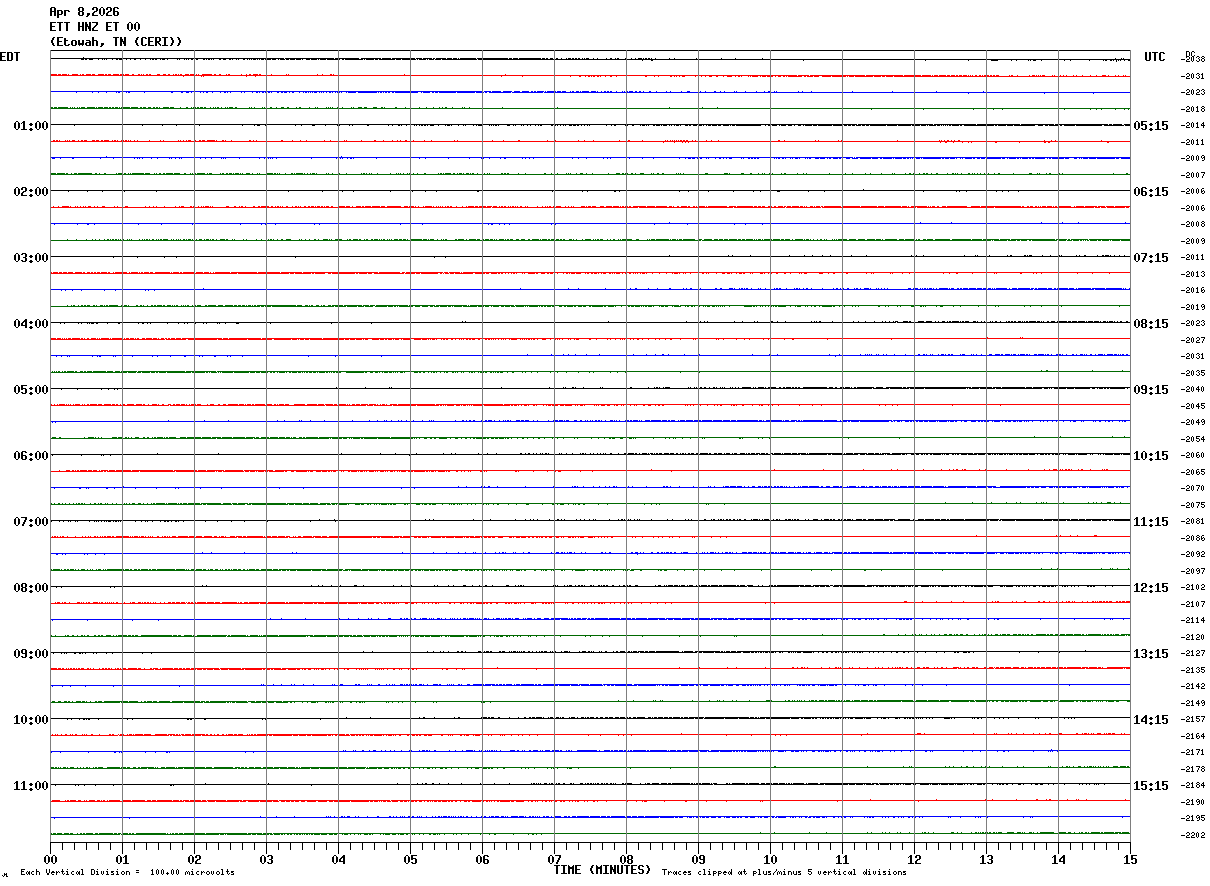Click the 05:00 EDT time label

(x=31, y=390)
